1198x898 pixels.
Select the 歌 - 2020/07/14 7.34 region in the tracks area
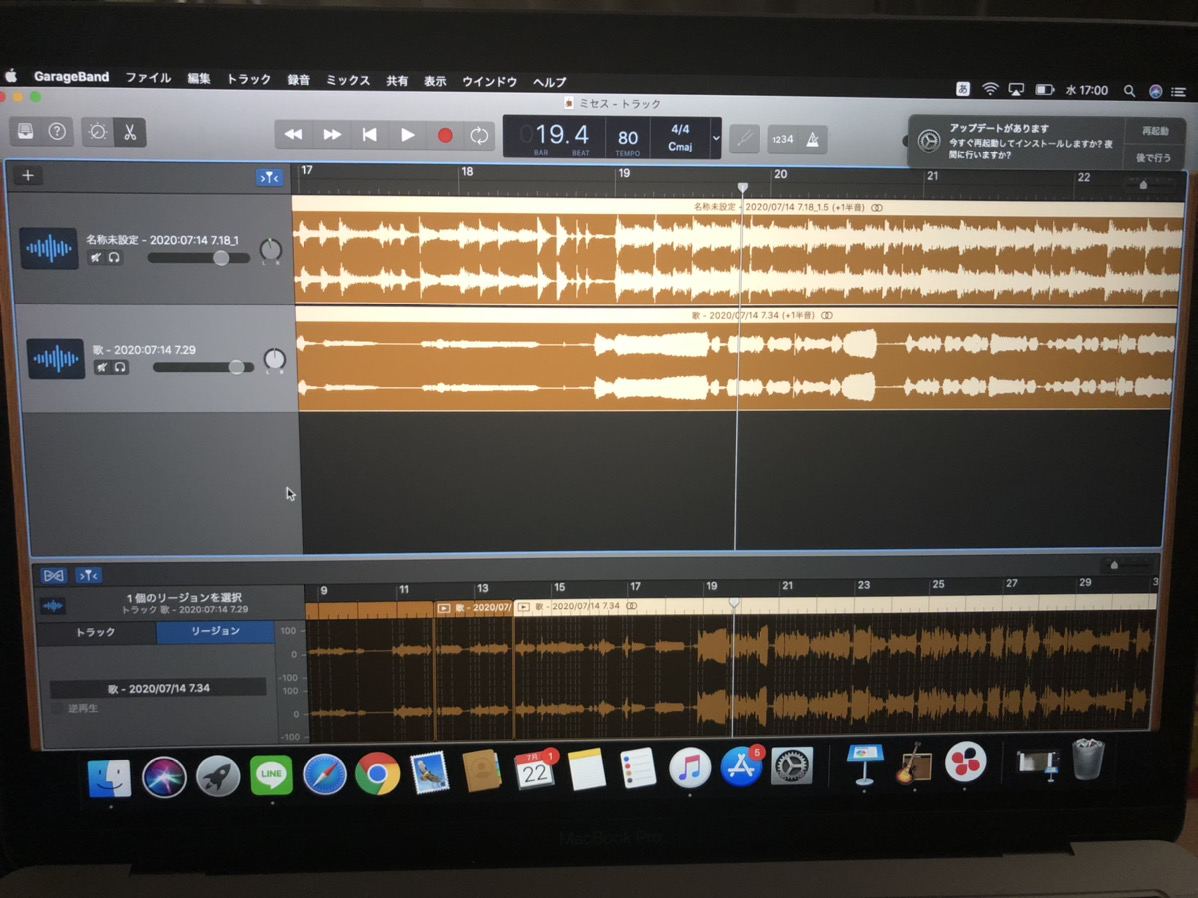pyautogui.click(x=737, y=359)
